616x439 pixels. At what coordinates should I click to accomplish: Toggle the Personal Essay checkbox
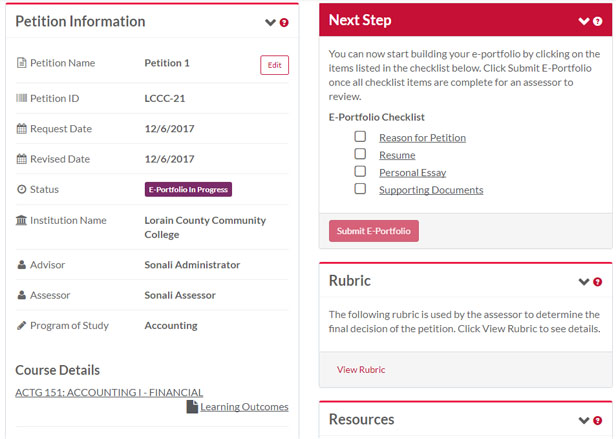click(x=360, y=171)
